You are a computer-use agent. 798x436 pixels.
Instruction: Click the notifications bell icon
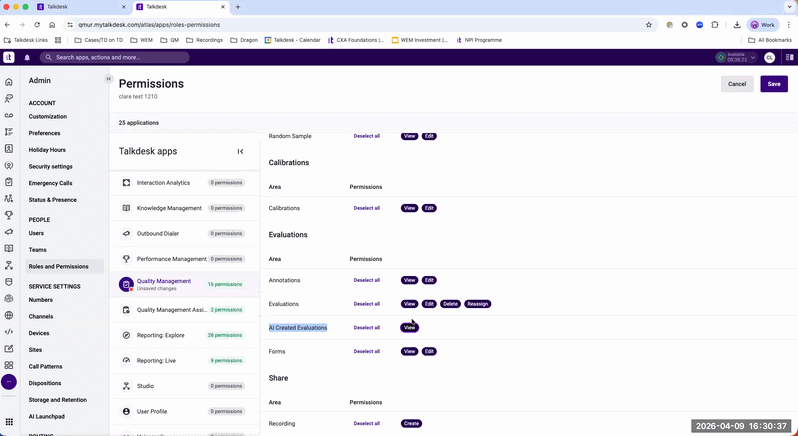tap(27, 57)
